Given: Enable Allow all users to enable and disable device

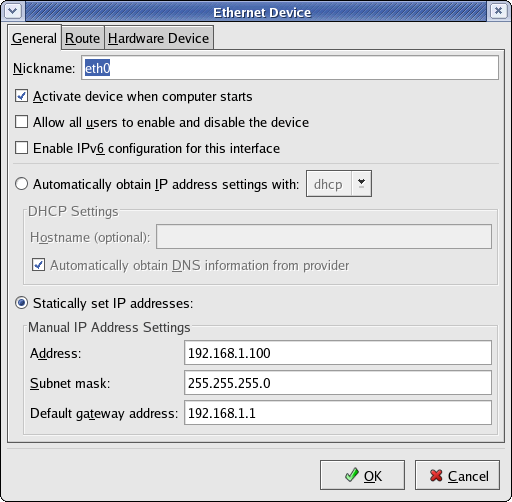Looking at the screenshot, I should [21, 122].
